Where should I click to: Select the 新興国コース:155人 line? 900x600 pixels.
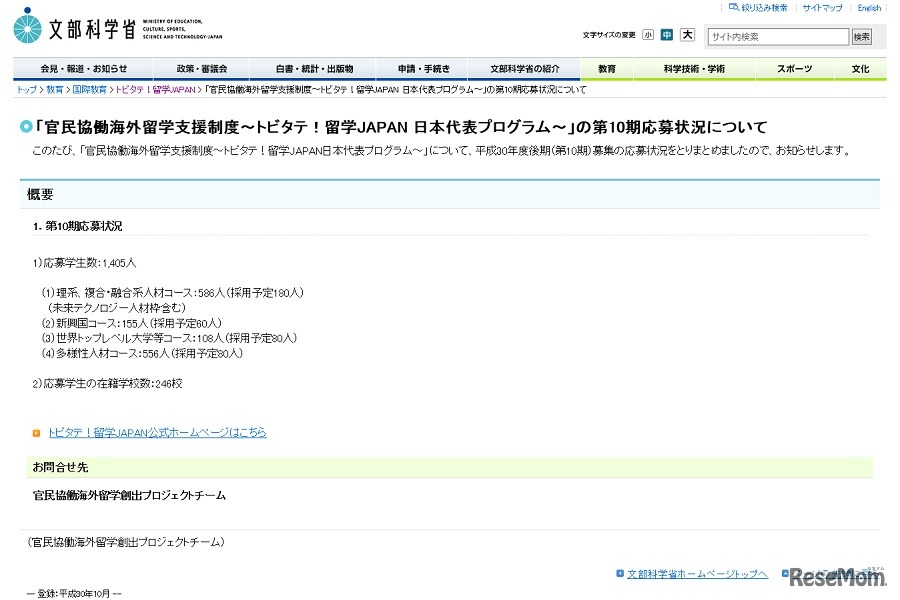(131, 323)
